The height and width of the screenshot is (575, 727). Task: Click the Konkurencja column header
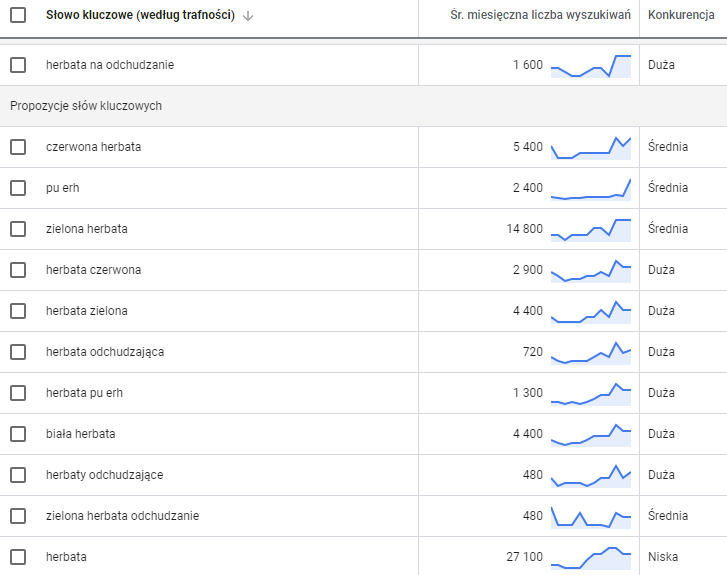(x=681, y=15)
